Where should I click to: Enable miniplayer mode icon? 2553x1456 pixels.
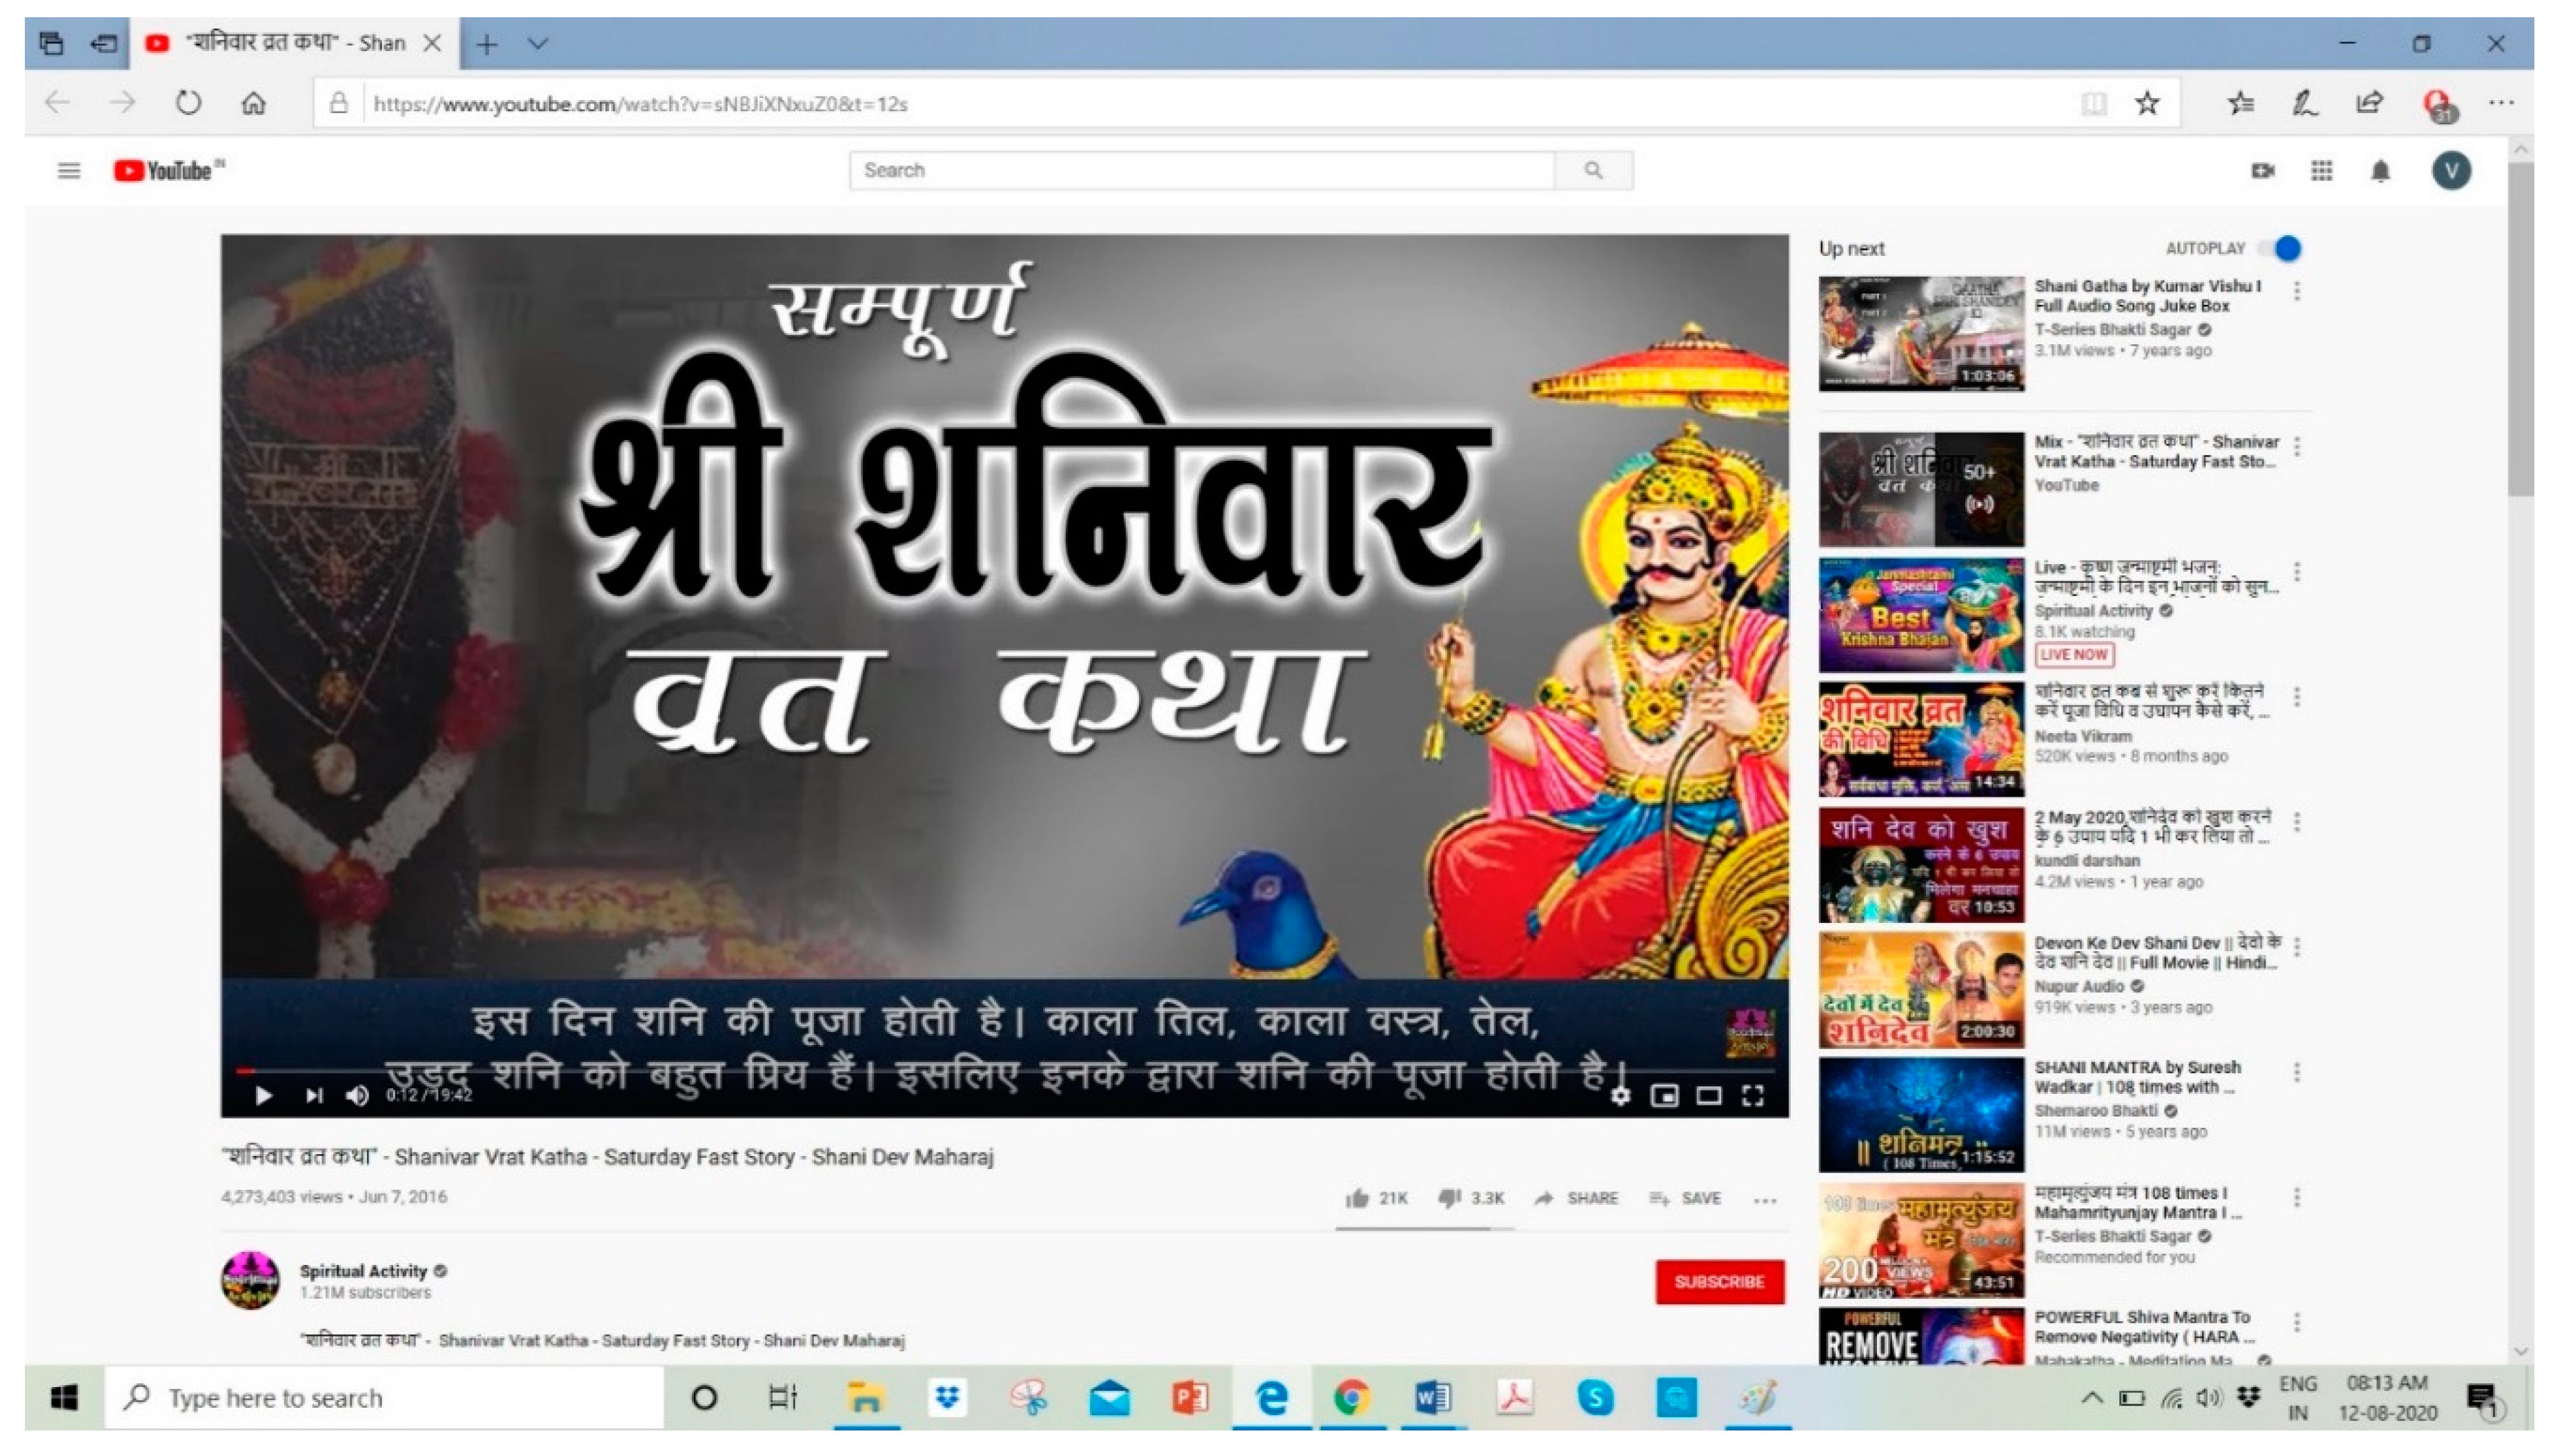[1664, 1096]
